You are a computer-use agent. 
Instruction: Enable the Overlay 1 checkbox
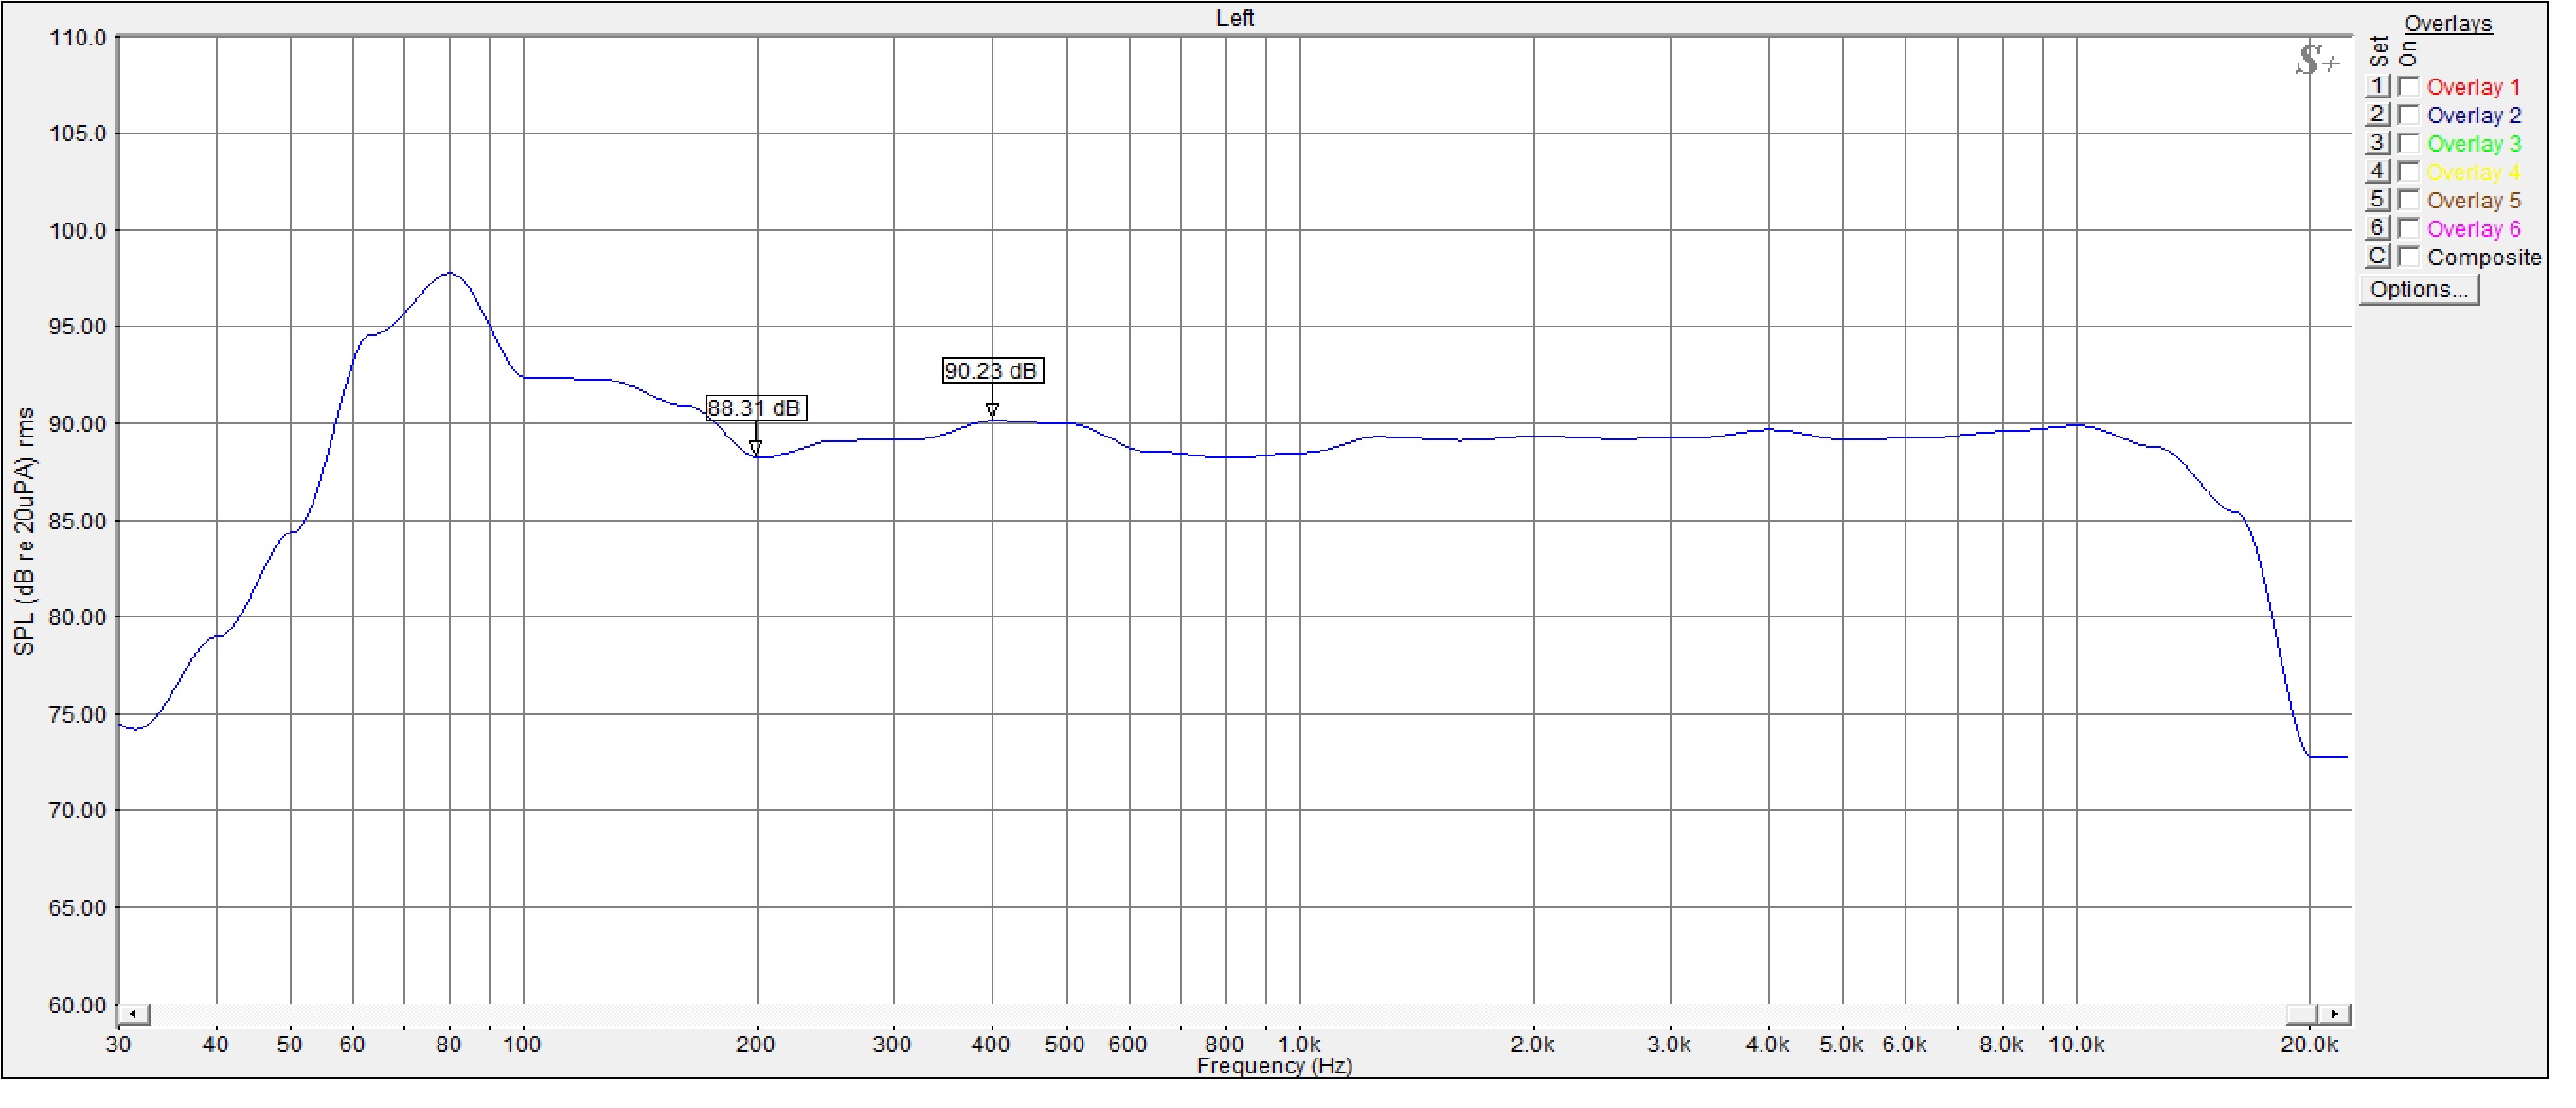click(x=2408, y=87)
